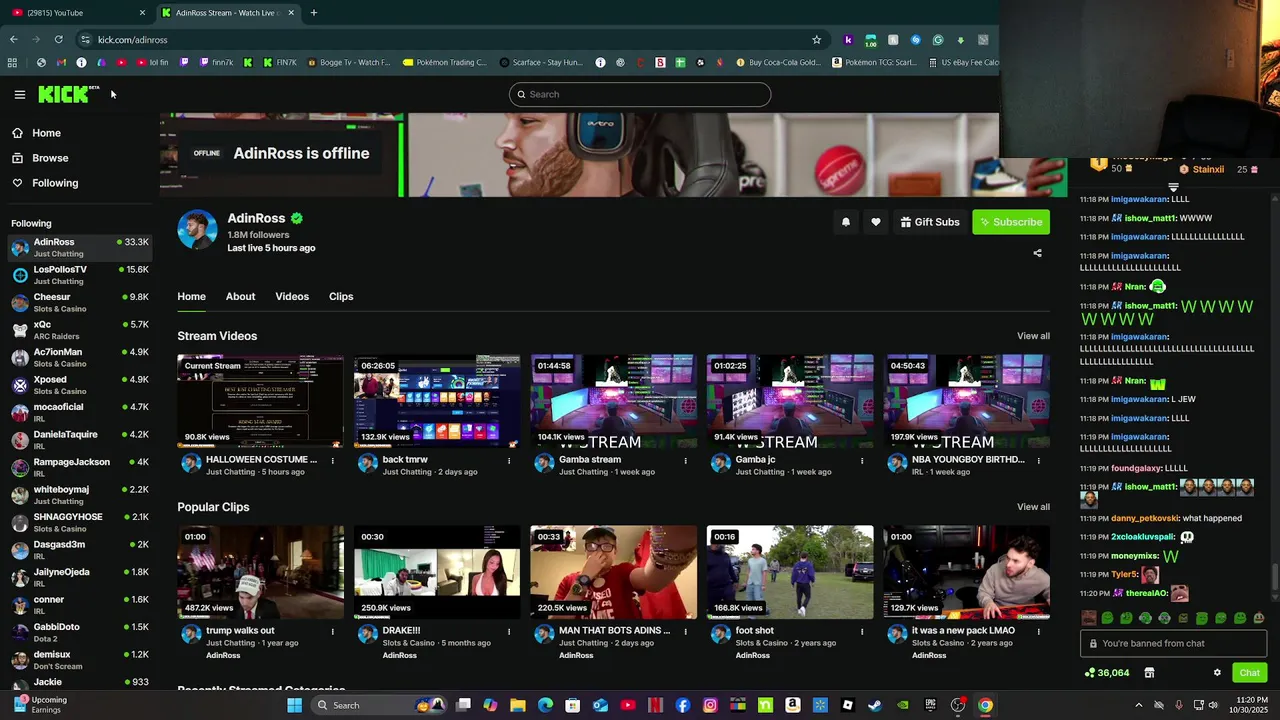Open options menu for Gamba jc video
1280x720 pixels.
(862, 461)
